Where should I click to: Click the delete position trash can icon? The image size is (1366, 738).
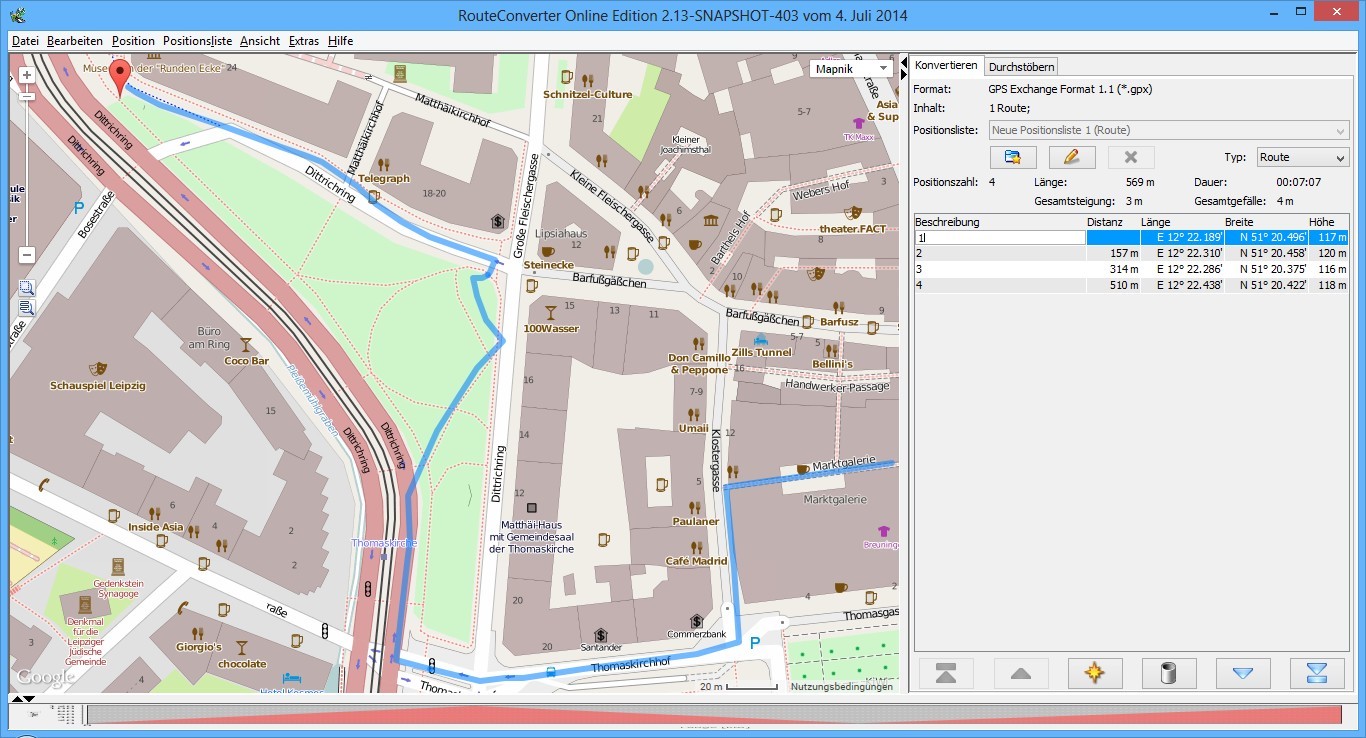point(1168,673)
